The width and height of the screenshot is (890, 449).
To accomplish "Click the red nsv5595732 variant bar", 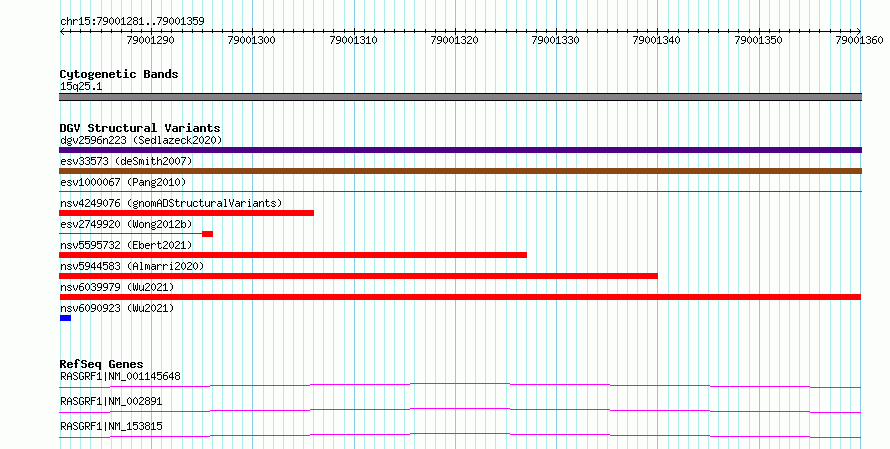I will tap(293, 255).
